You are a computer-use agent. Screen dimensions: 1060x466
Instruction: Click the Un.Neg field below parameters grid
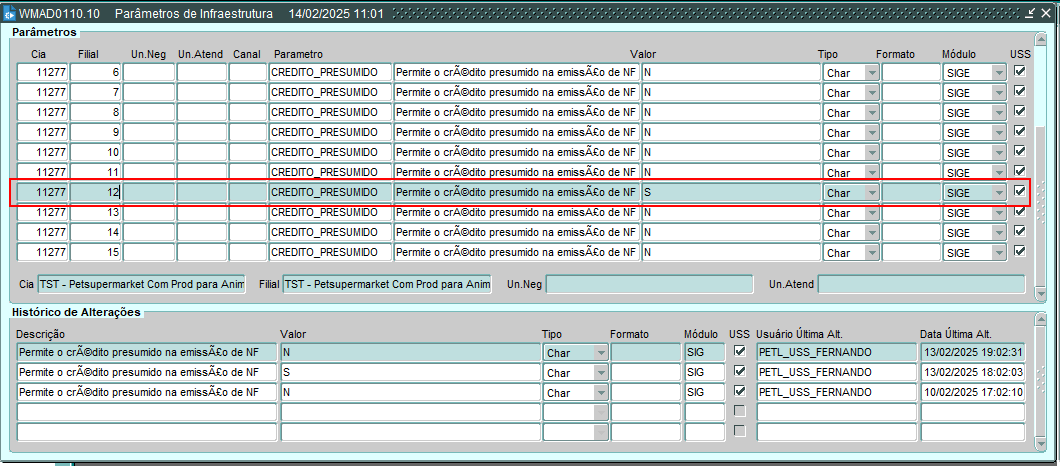(x=649, y=285)
